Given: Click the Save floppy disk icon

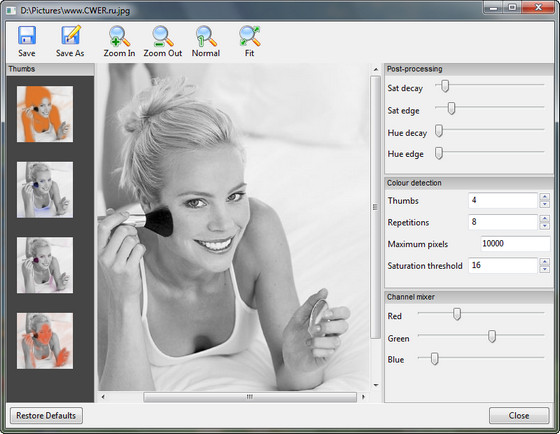Looking at the screenshot, I should (27, 36).
